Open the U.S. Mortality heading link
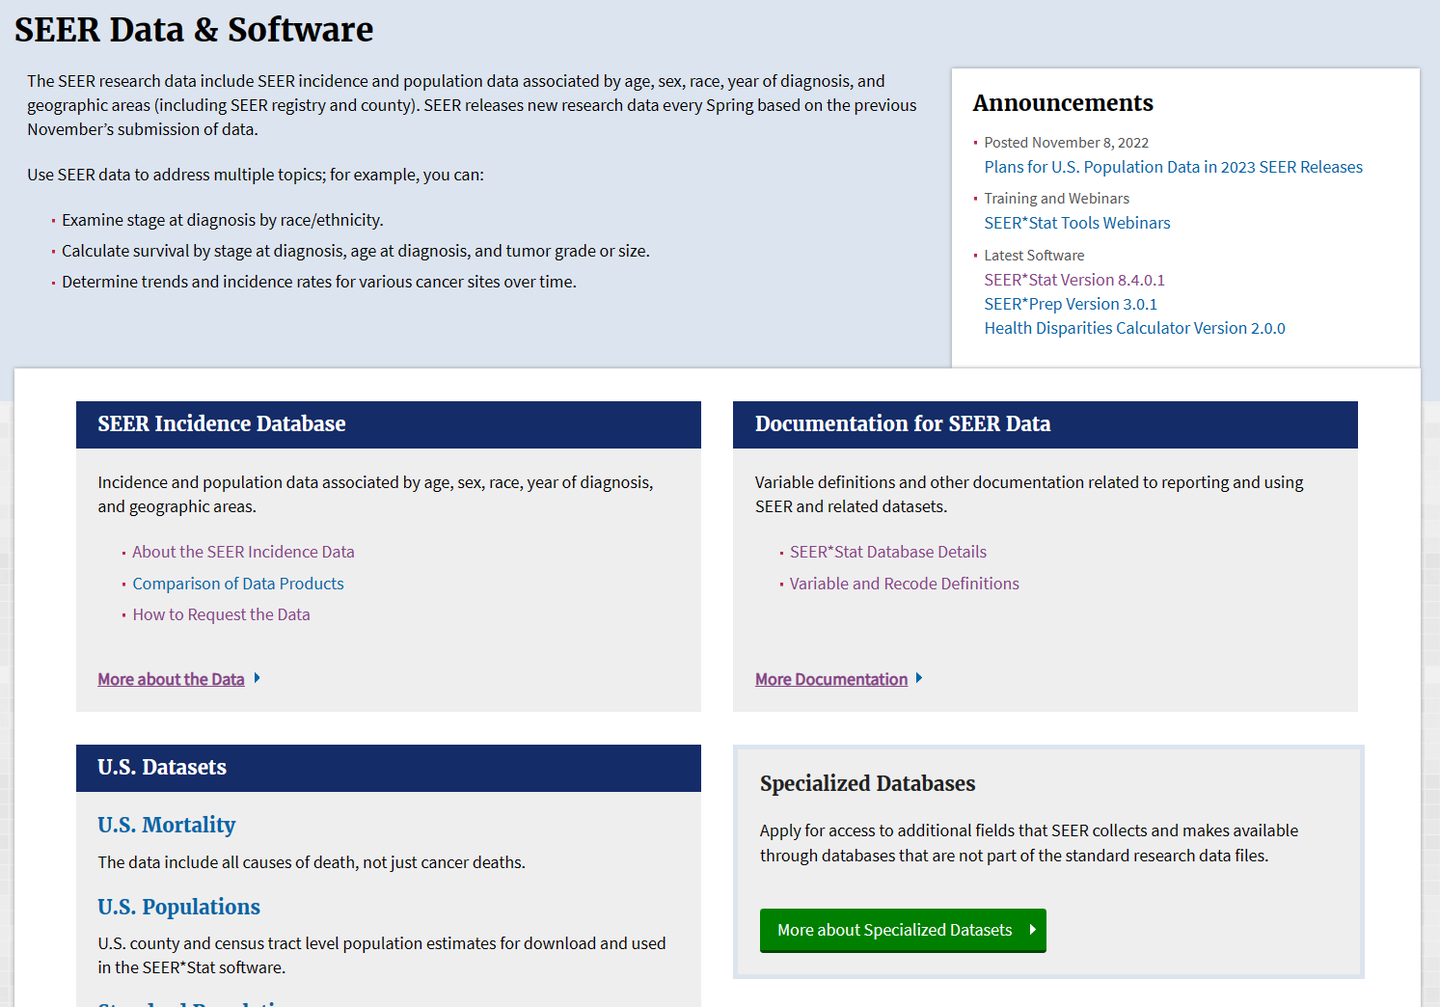This screenshot has width=1440, height=1007. click(167, 825)
